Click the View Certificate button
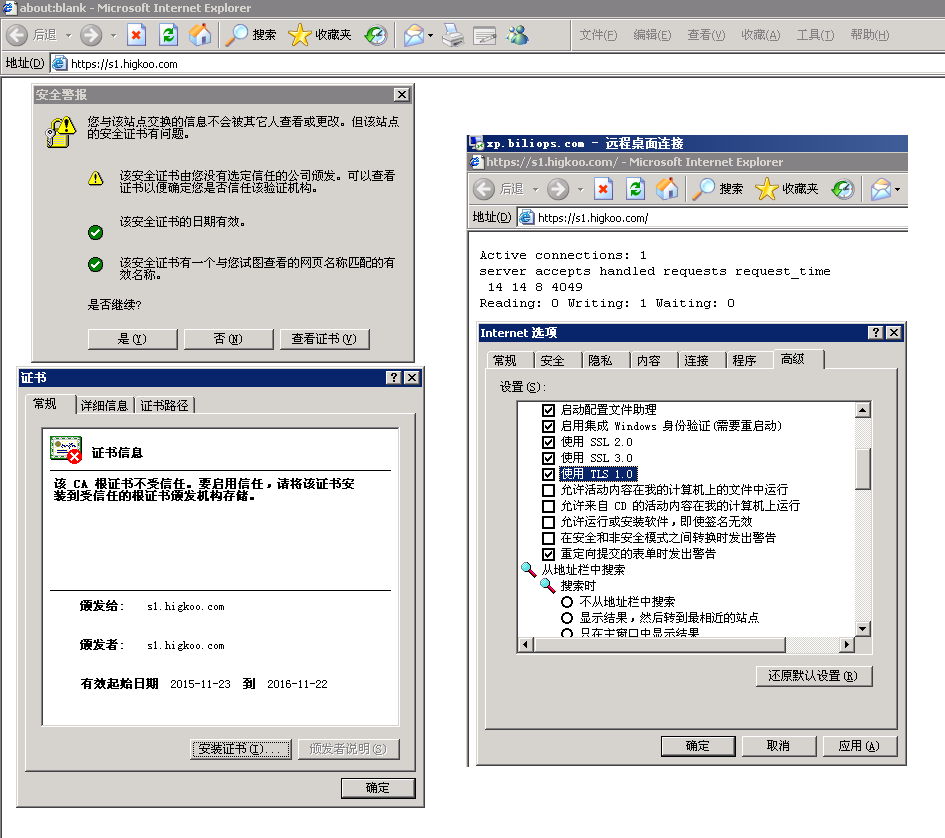Screen dimensions: 945x838 (x=324, y=339)
